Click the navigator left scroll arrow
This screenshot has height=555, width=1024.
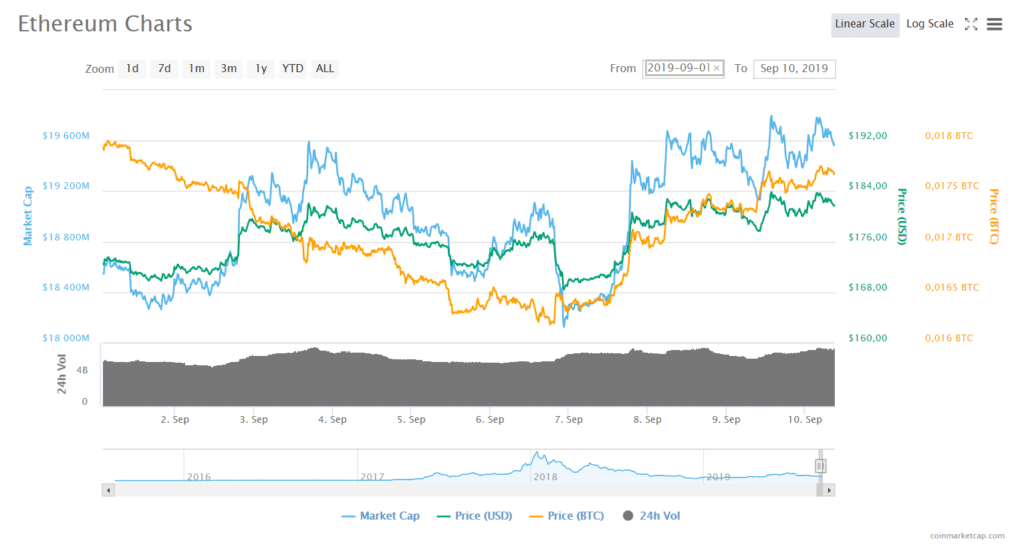108,490
